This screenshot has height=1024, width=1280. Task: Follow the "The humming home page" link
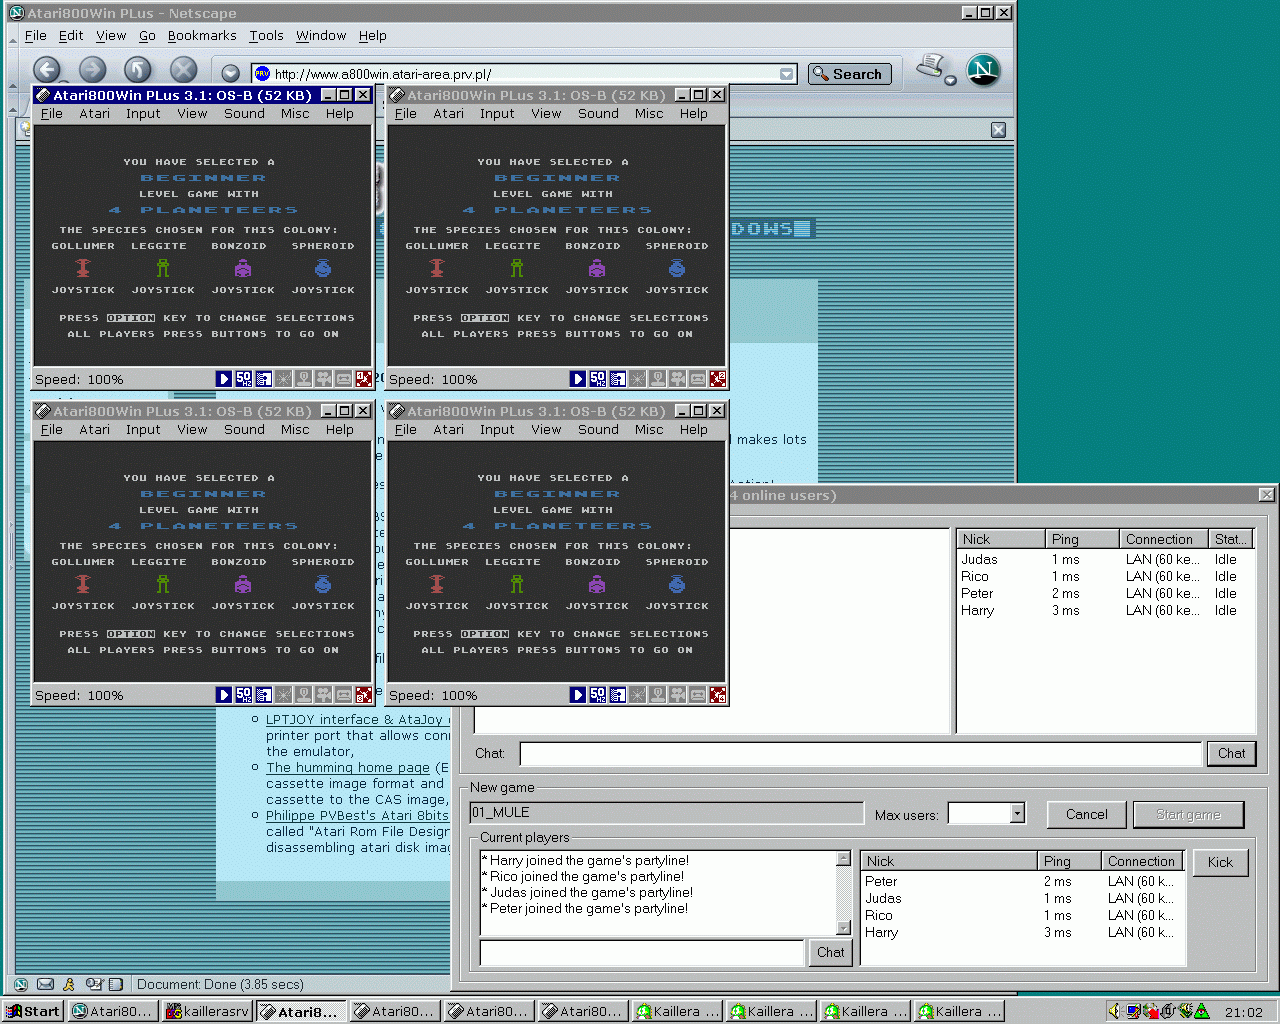[348, 768]
